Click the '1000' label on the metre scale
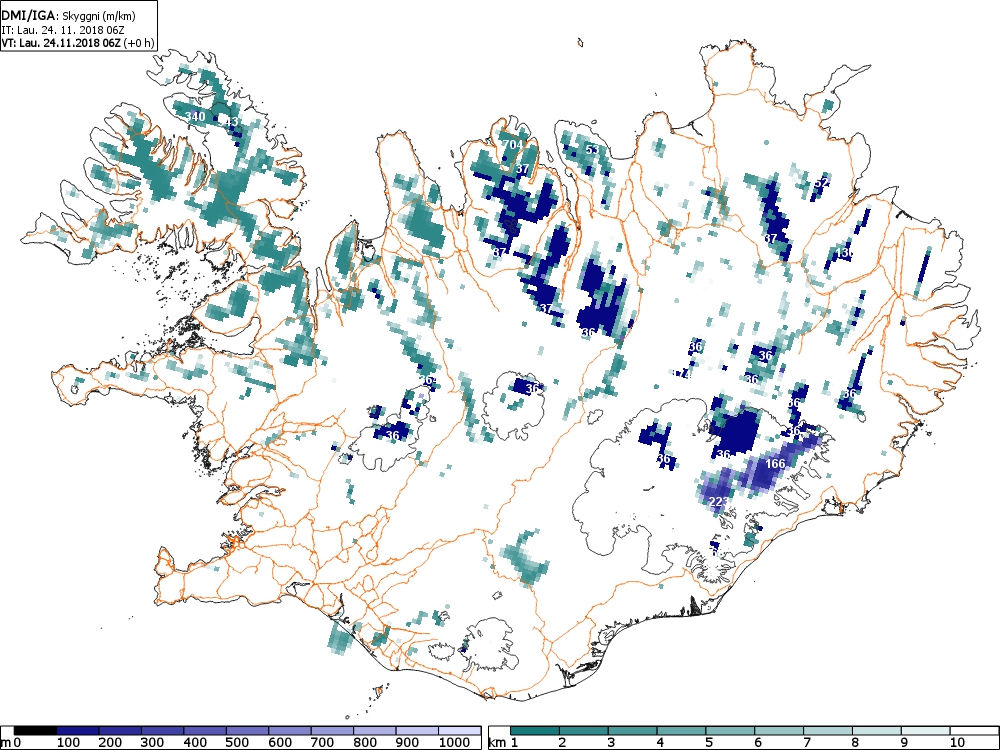 [454, 742]
